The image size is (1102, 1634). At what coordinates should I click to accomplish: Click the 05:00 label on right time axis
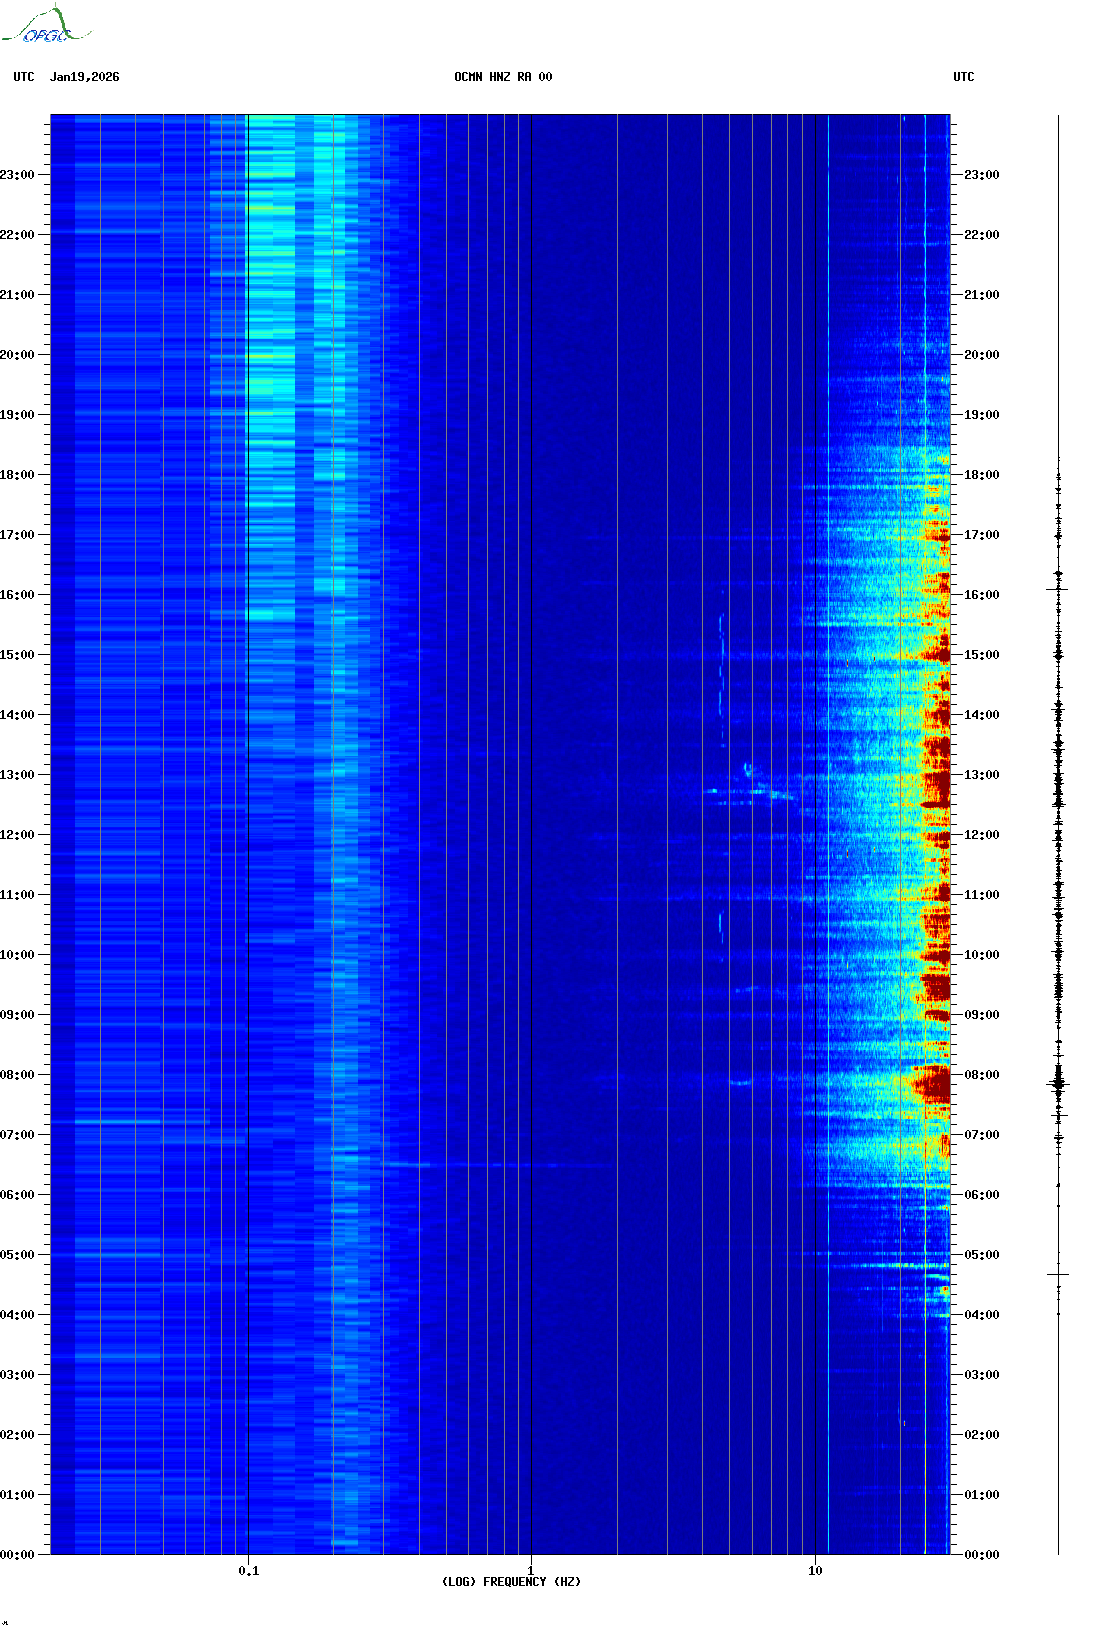(x=981, y=1255)
